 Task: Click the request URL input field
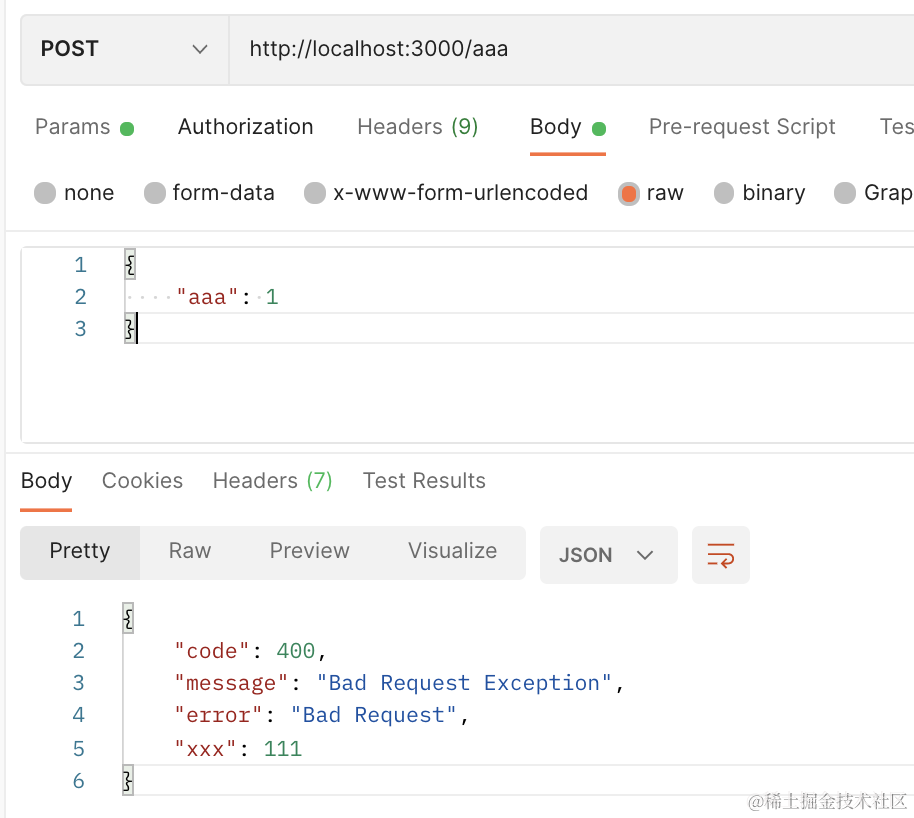coord(570,49)
